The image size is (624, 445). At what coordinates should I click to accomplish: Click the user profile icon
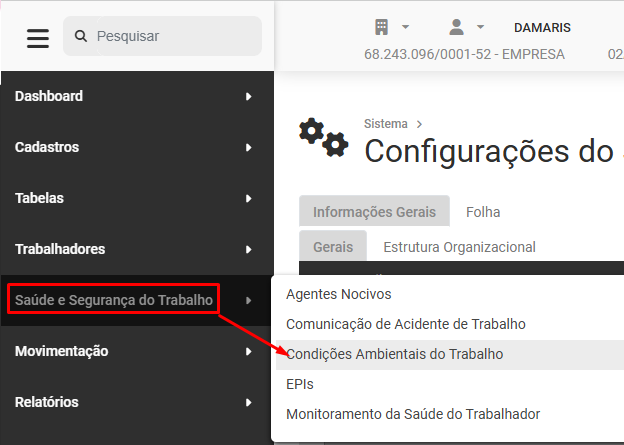(456, 27)
